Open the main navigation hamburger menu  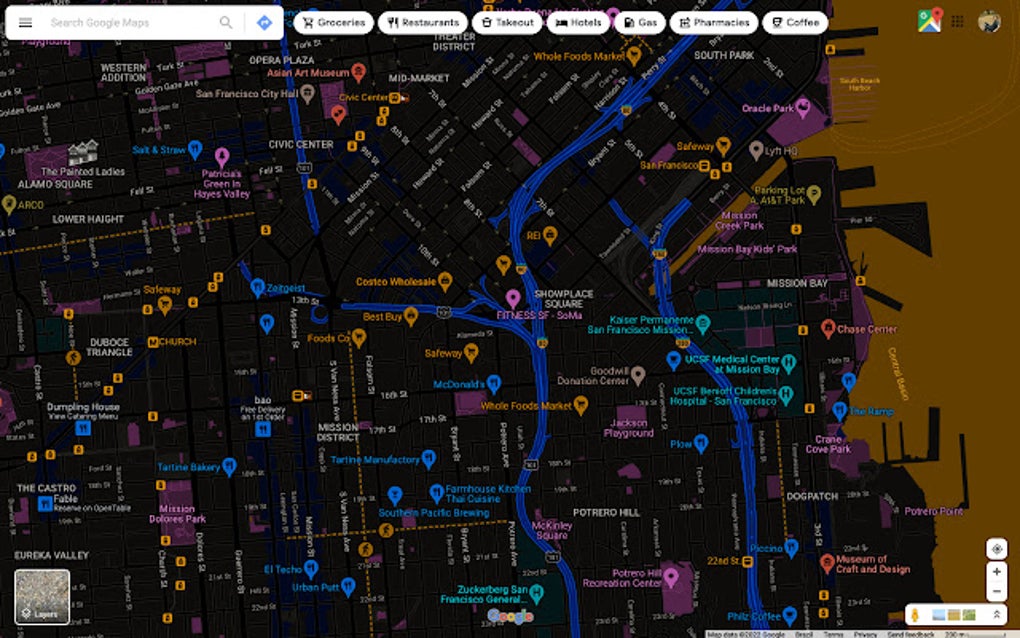[x=25, y=21]
